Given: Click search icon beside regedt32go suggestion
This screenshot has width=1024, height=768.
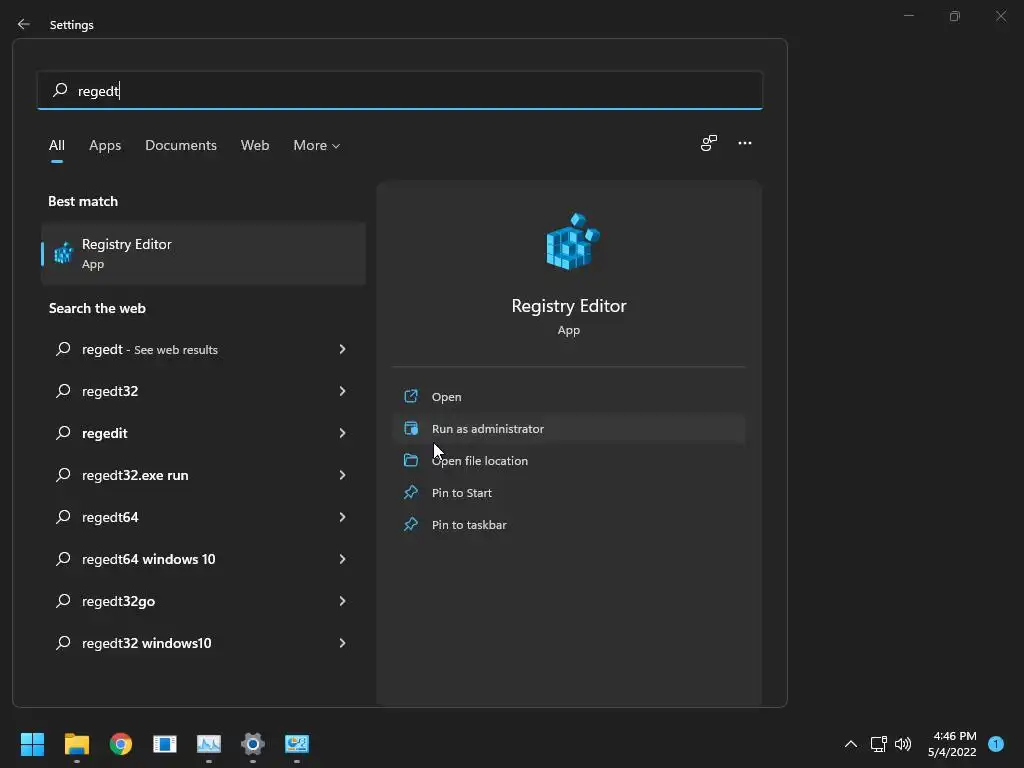Looking at the screenshot, I should tap(63, 600).
